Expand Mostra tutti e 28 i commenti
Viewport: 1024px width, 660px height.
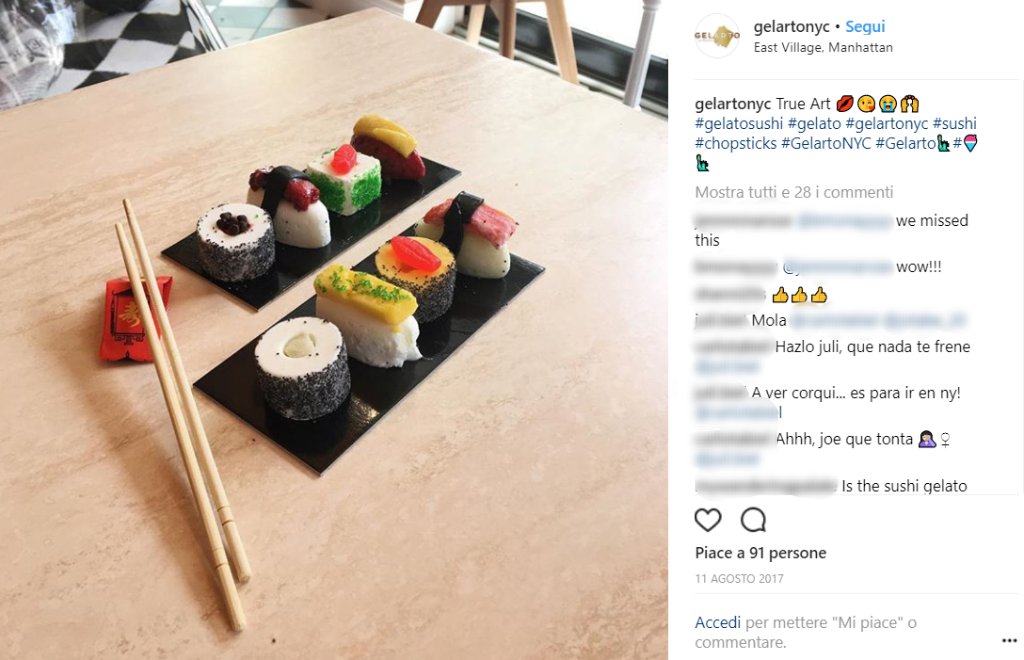point(793,193)
